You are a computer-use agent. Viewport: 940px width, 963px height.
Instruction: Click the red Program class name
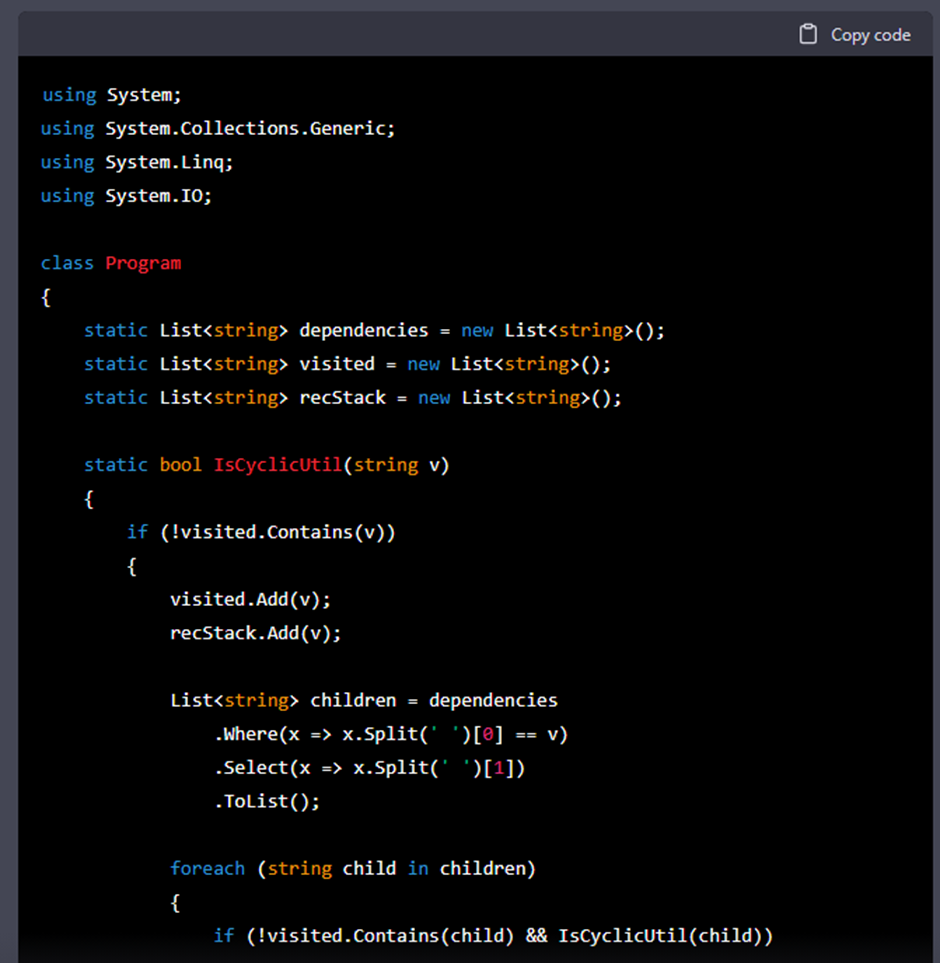(x=143, y=263)
